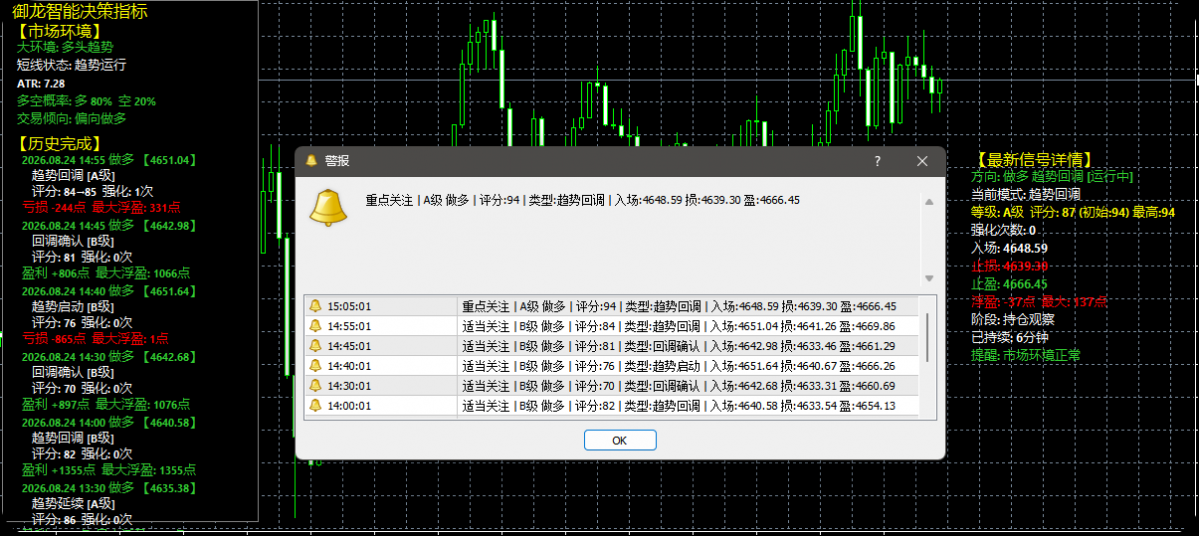Click the 多空概率 多 80% 空 20% line
The image size is (1199, 536).
point(86,101)
